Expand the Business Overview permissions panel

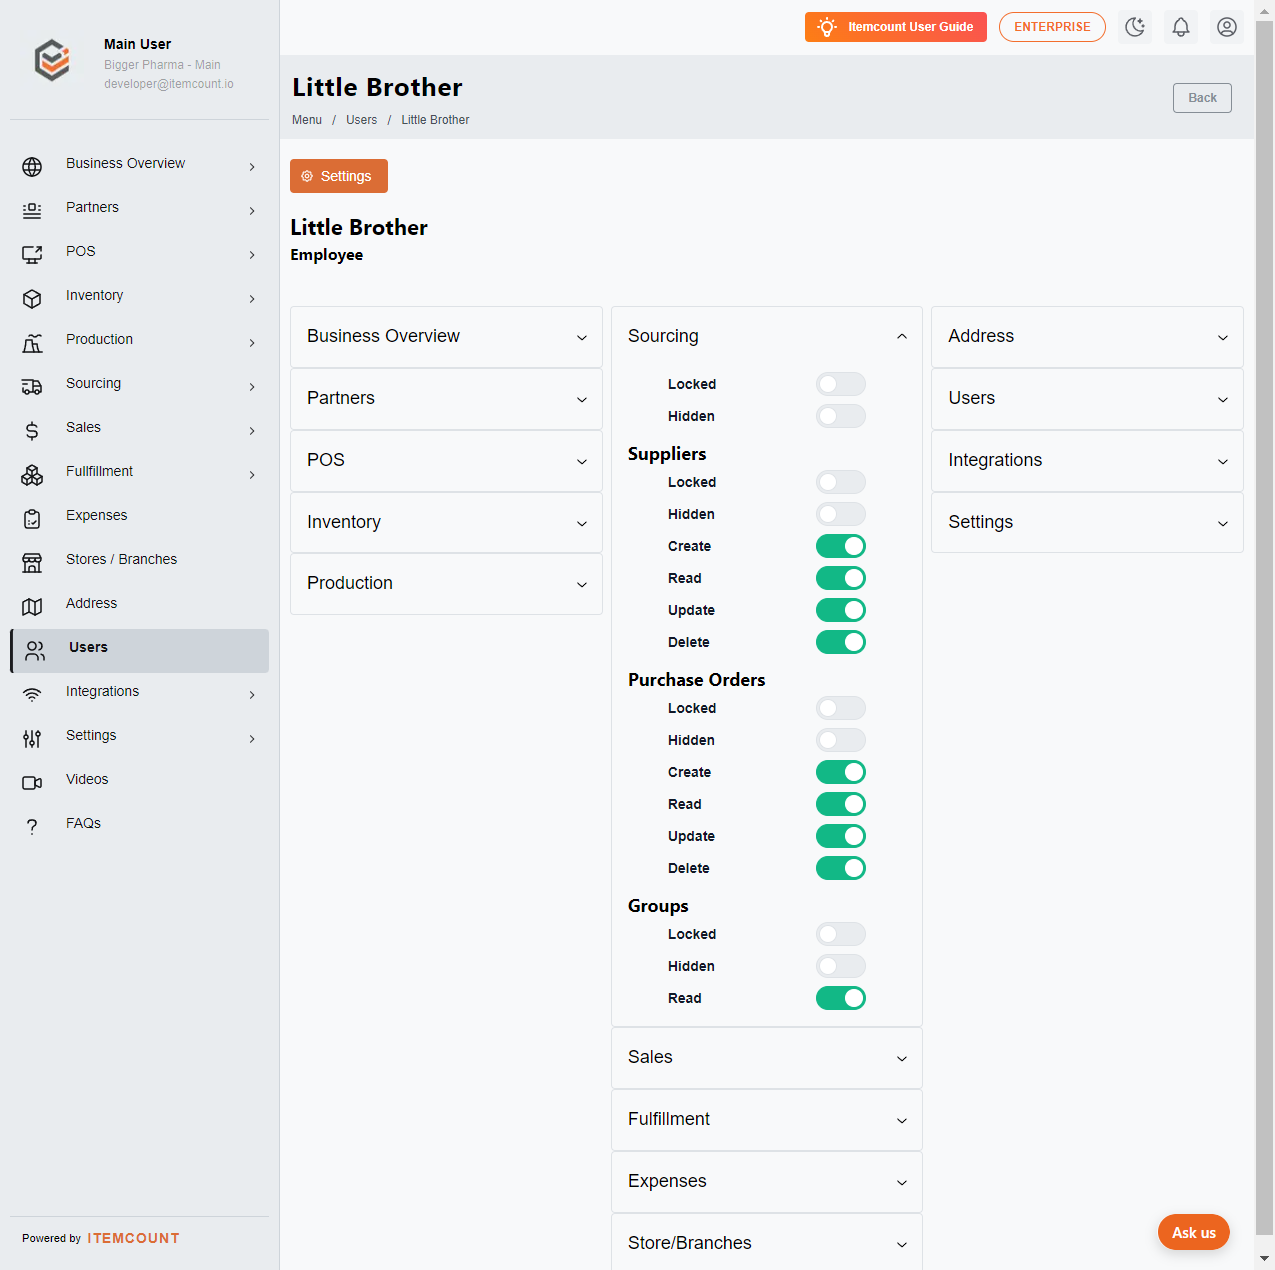pyautogui.click(x=446, y=337)
